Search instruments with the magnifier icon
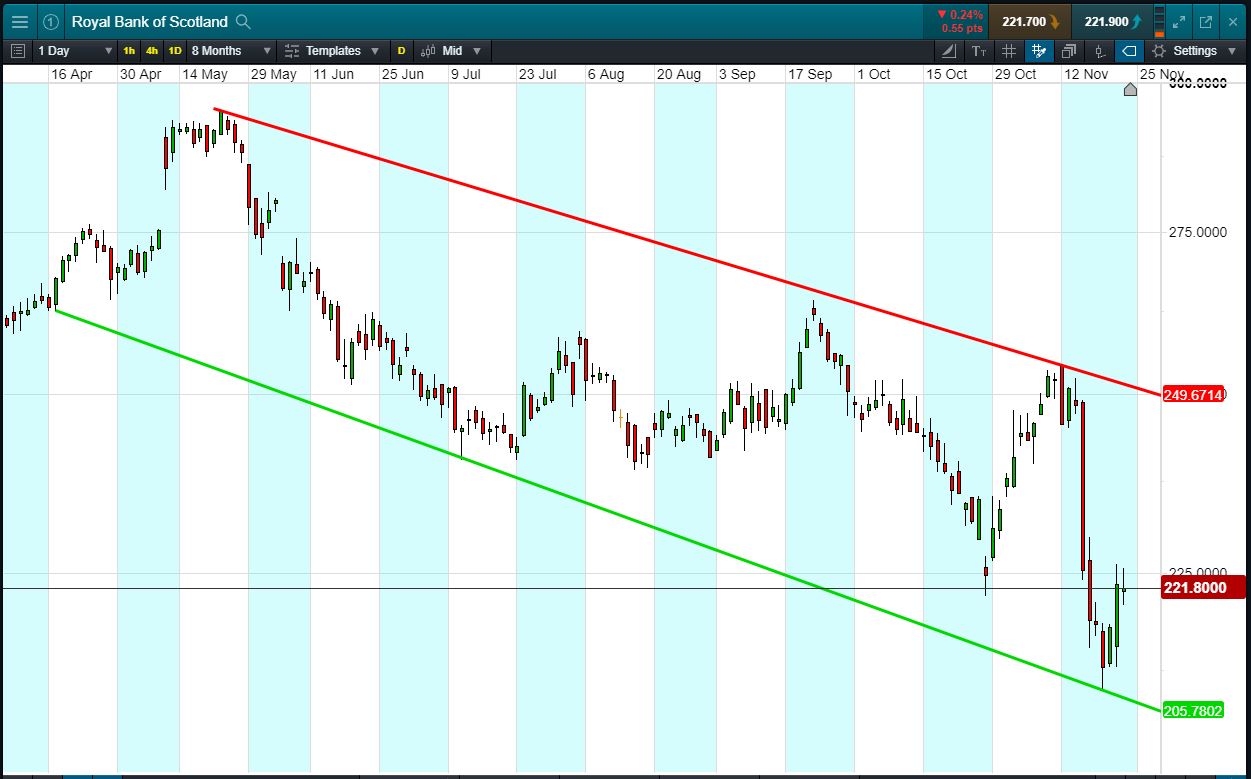 243,21
